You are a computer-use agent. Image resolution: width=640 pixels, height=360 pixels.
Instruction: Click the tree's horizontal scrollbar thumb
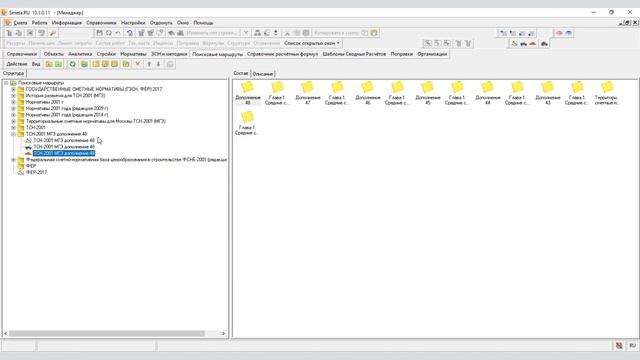pyautogui.click(x=107, y=333)
